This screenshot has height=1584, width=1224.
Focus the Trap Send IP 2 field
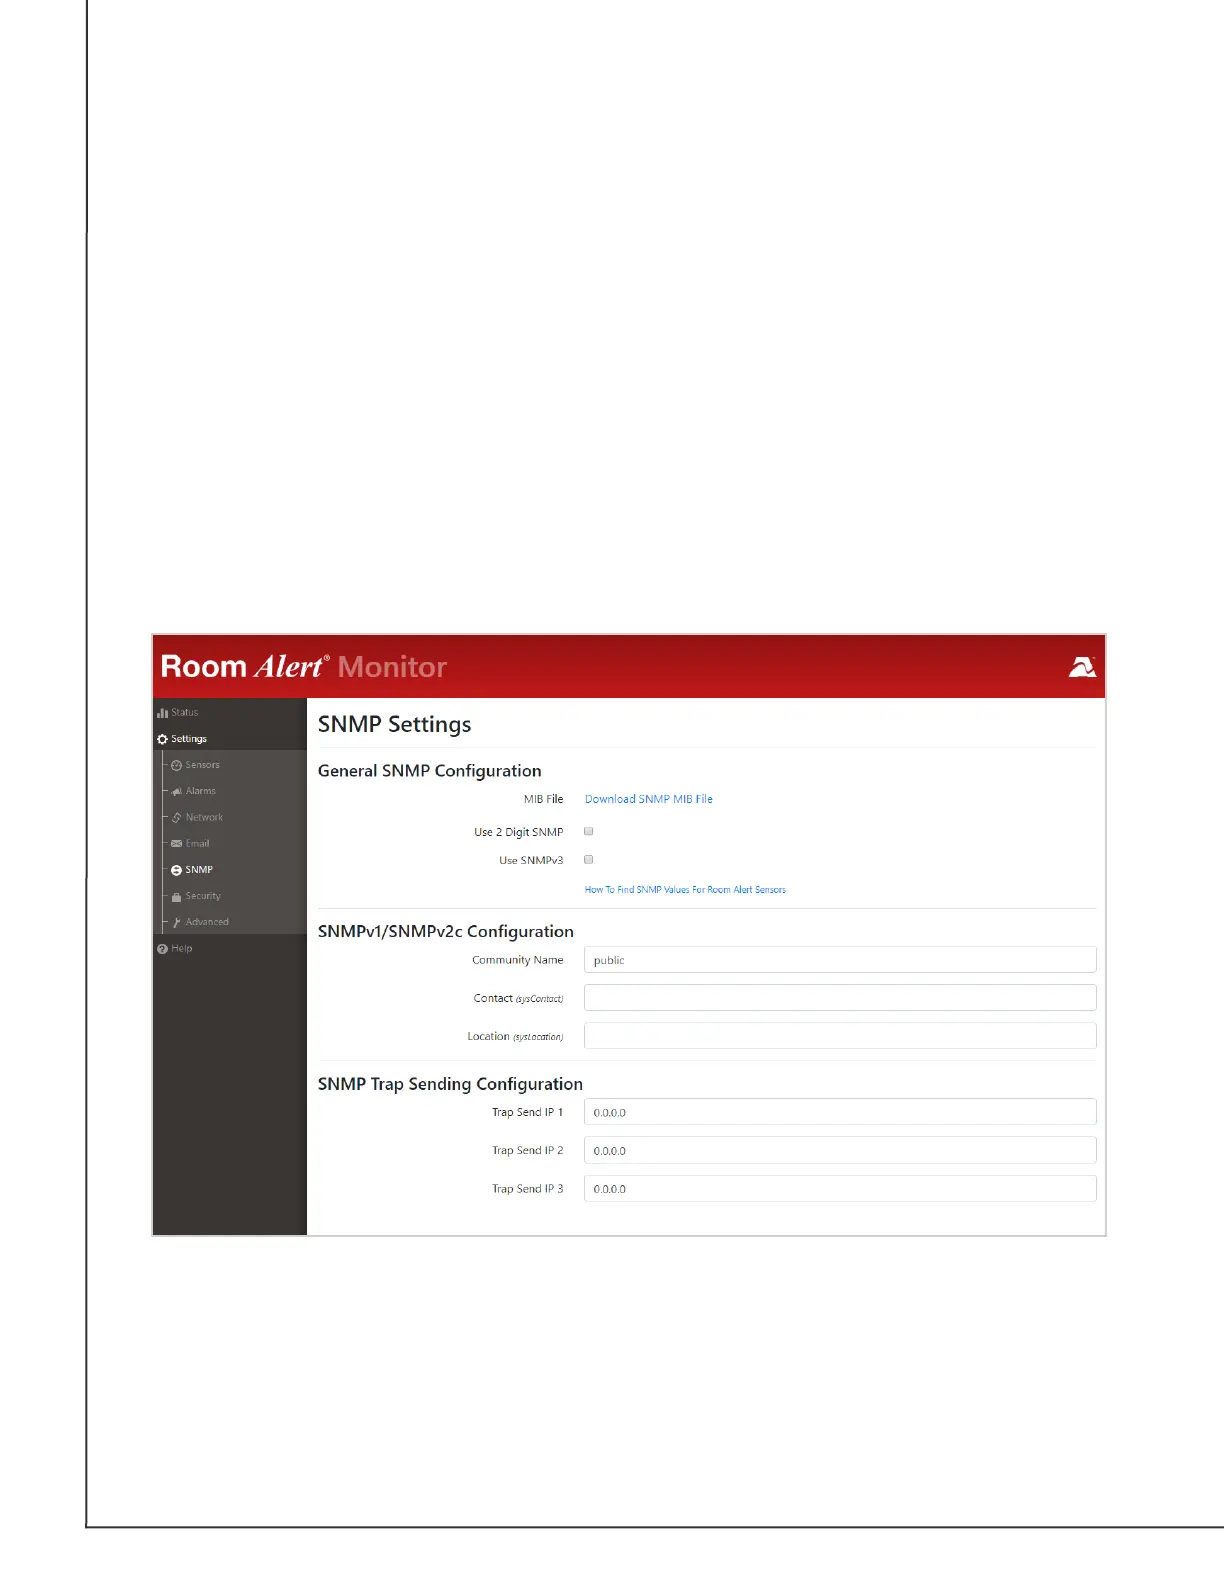[x=840, y=1151]
